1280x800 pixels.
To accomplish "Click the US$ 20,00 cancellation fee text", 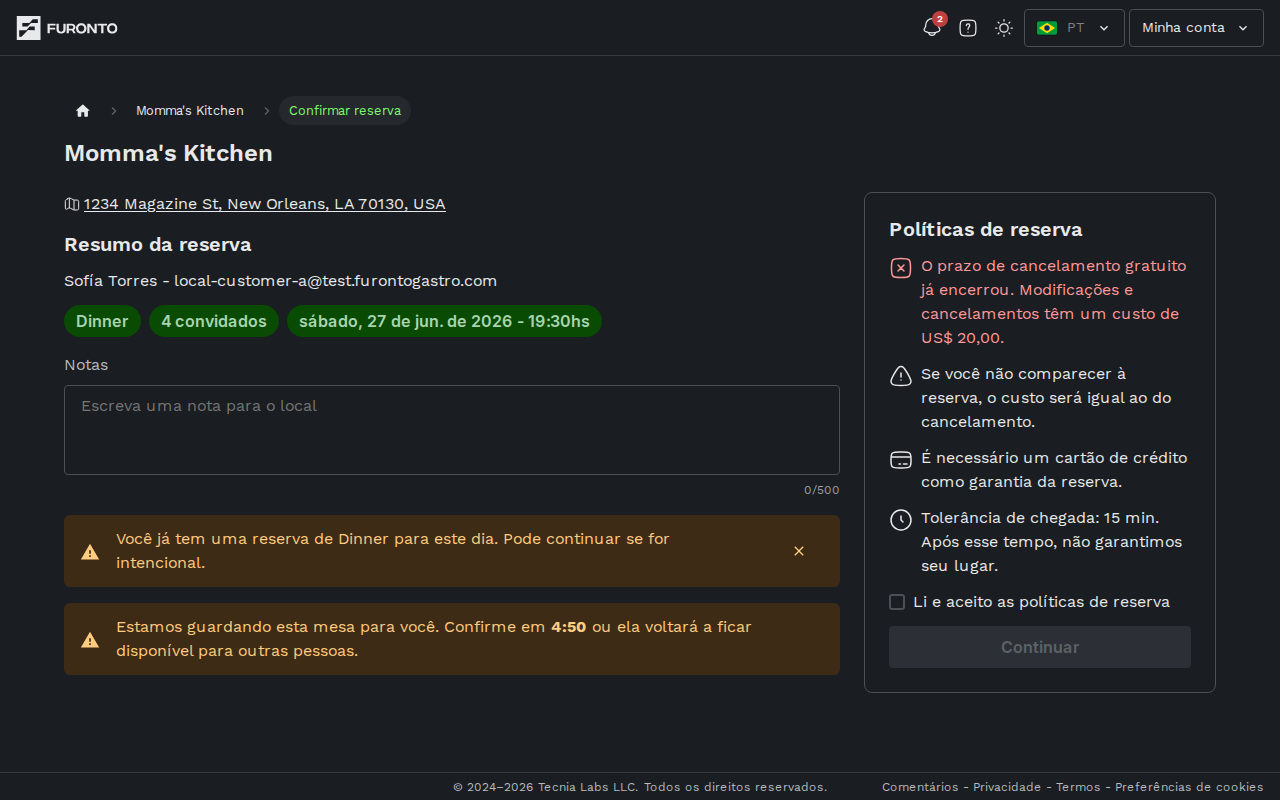I will click(x=962, y=338).
